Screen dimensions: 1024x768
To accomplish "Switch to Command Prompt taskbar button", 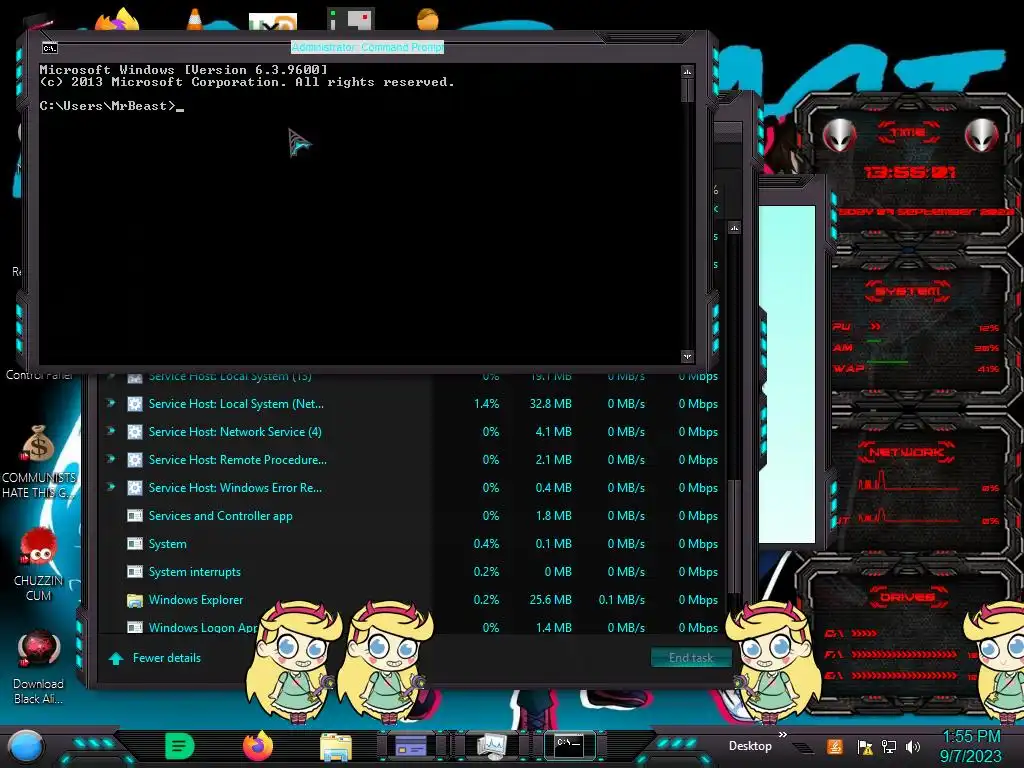I will (x=569, y=745).
